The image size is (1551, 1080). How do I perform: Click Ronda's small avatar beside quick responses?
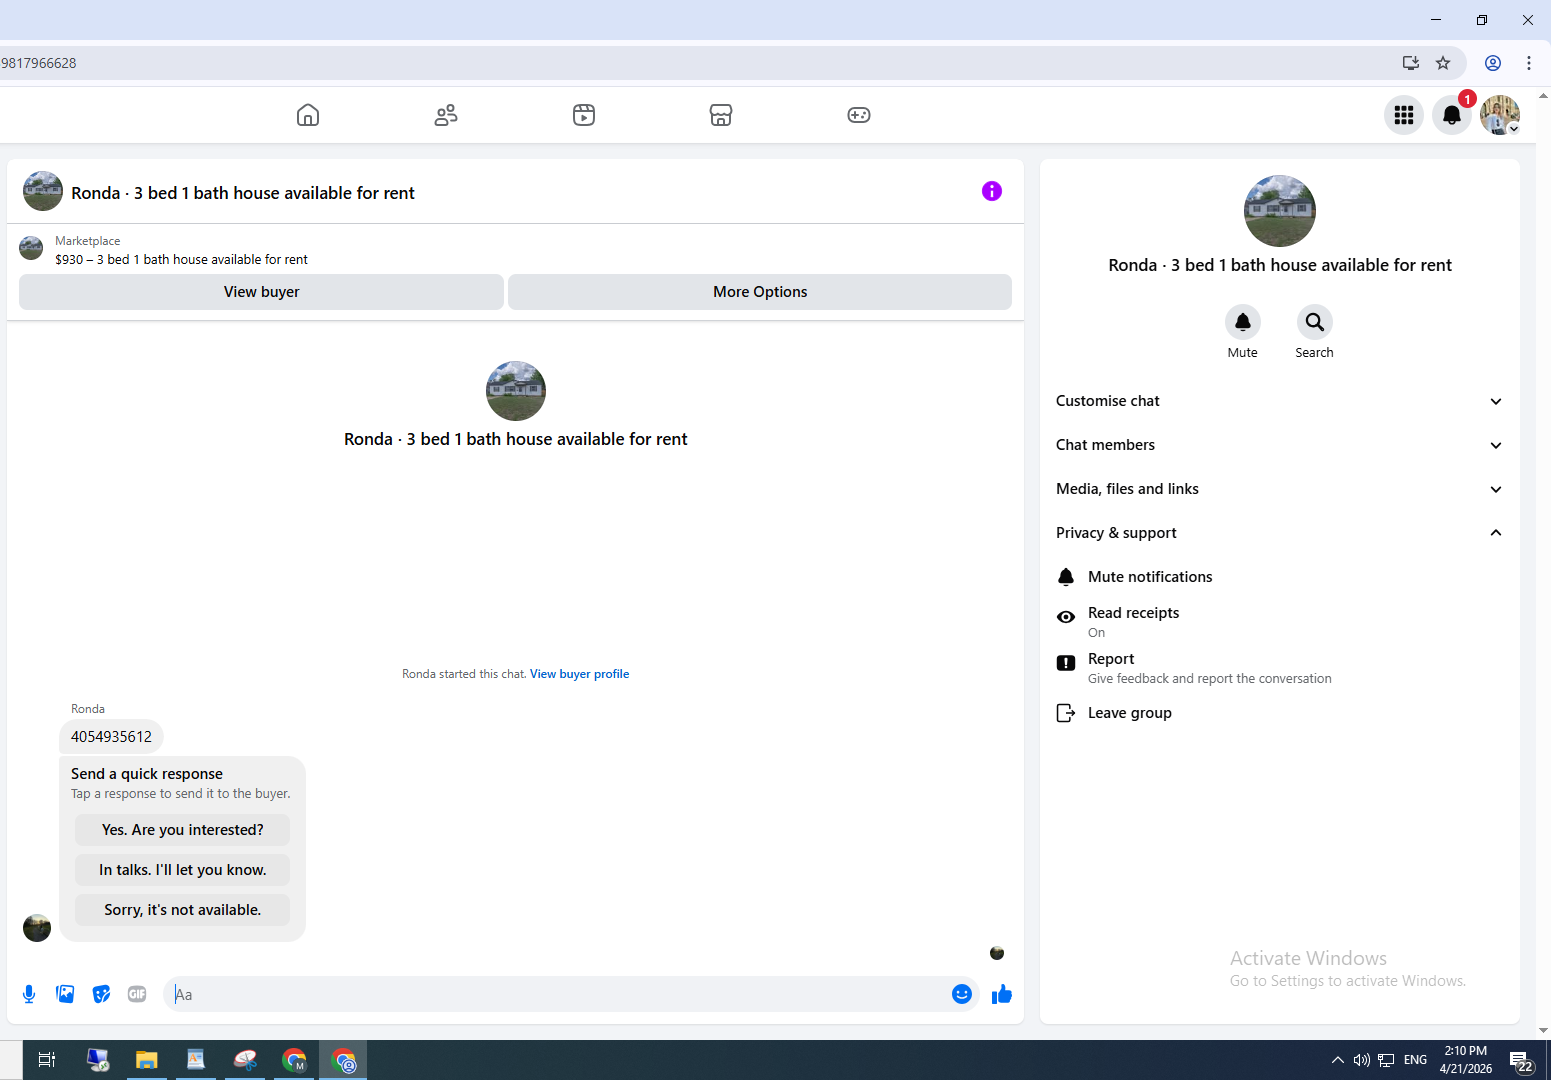tap(37, 928)
